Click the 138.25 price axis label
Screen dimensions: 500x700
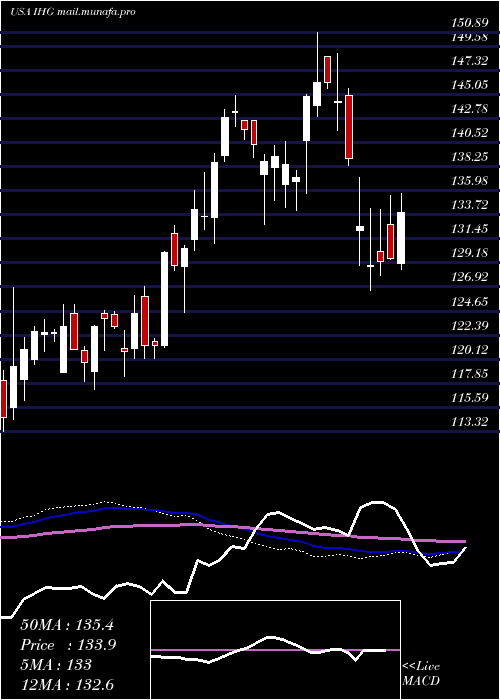point(471,157)
